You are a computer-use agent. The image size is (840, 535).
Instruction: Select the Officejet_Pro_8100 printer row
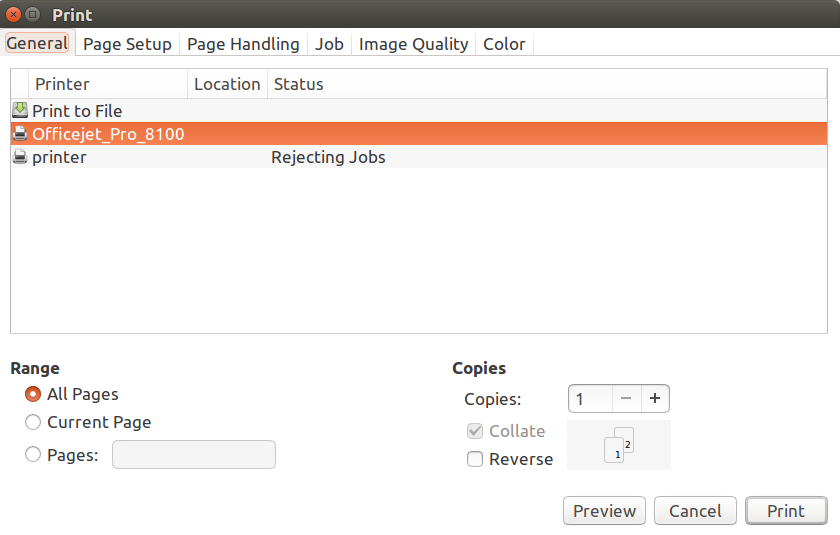(419, 133)
